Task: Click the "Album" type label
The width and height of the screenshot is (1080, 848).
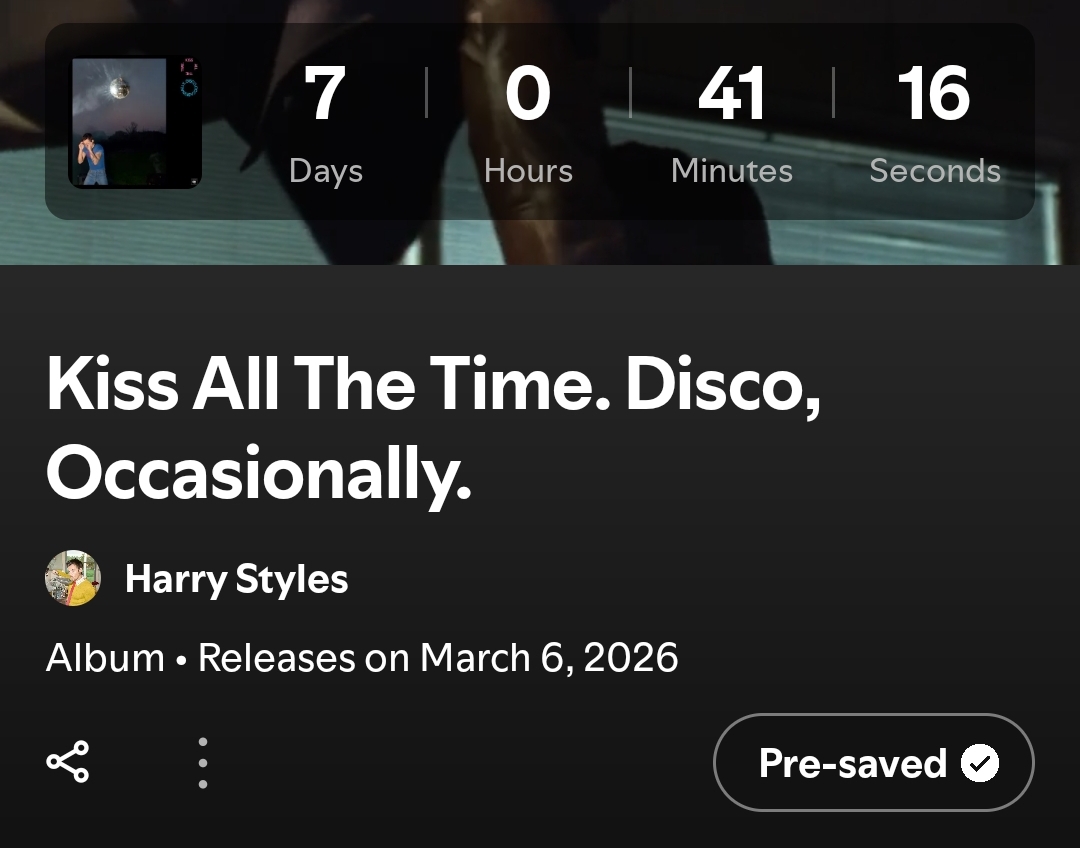Action: click(x=105, y=658)
